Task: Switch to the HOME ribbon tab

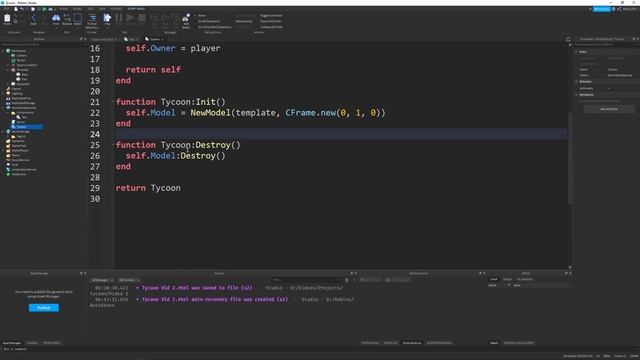Action: (64, 9)
